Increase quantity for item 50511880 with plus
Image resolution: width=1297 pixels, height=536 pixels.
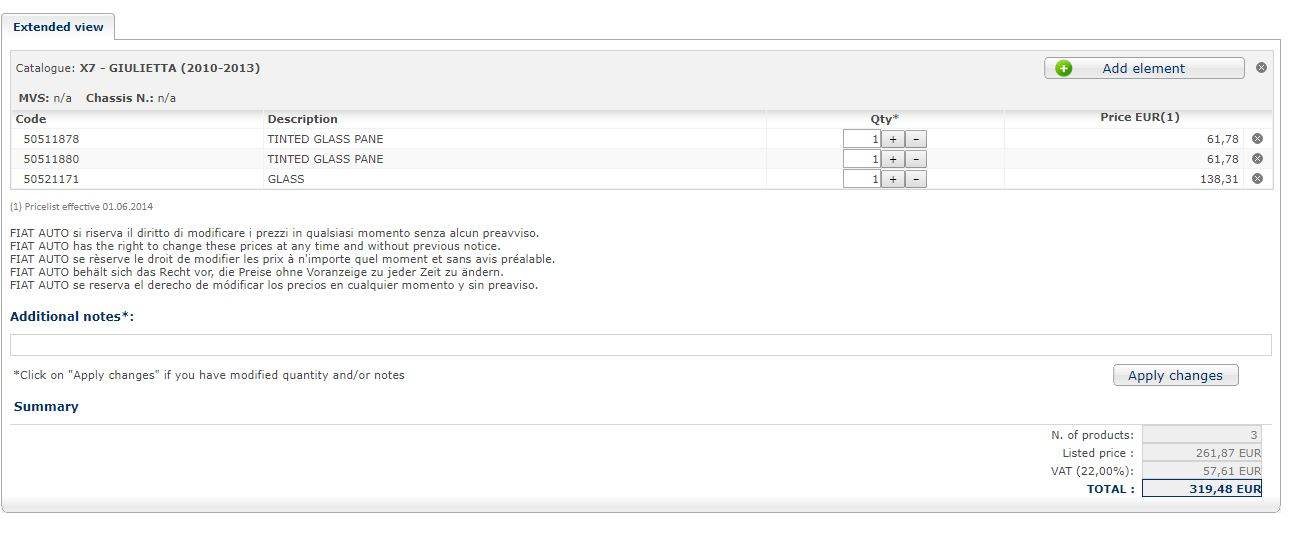point(892,159)
